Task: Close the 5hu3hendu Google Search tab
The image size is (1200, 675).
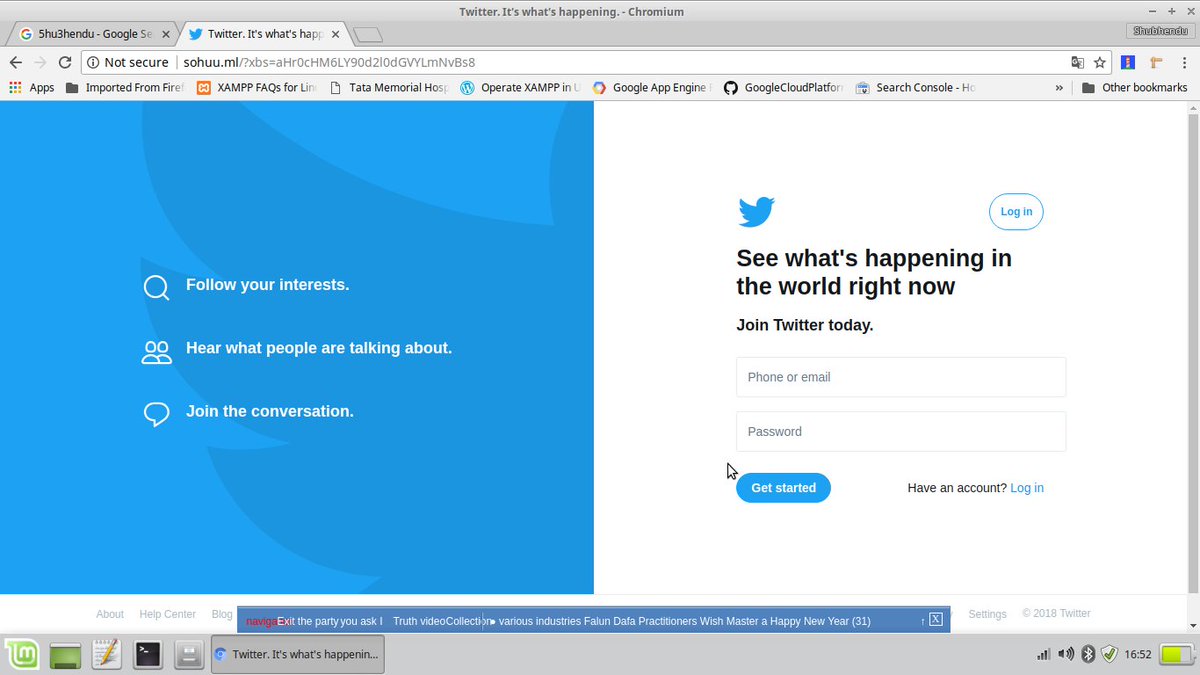Action: 165,34
